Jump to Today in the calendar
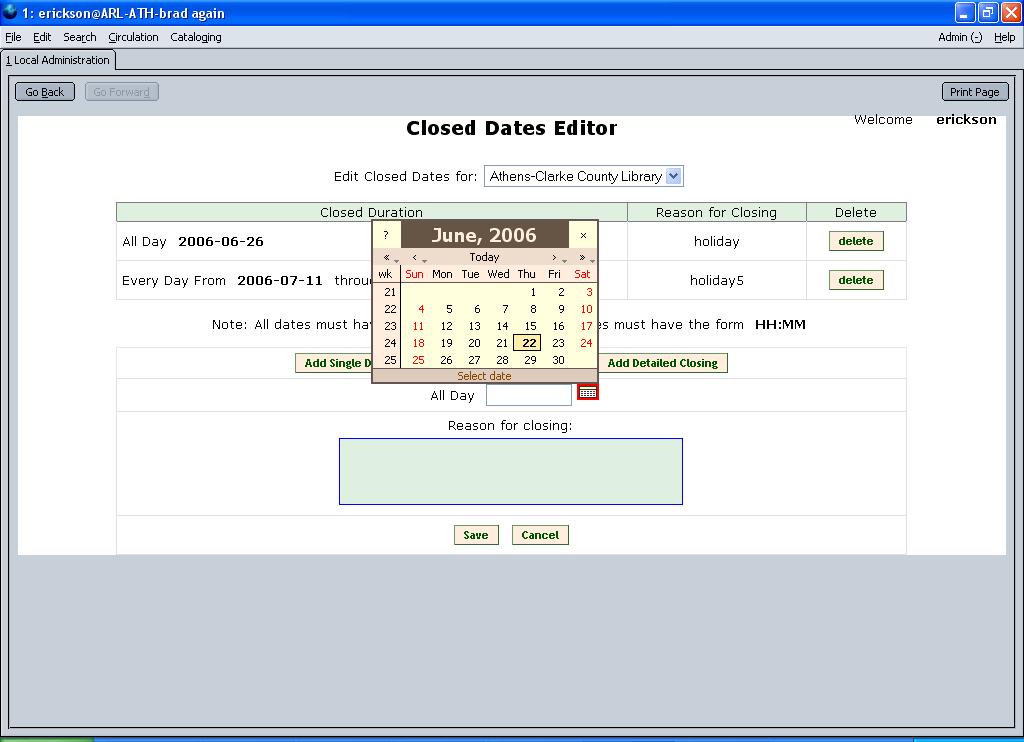Image resolution: width=1024 pixels, height=742 pixels. [x=484, y=258]
